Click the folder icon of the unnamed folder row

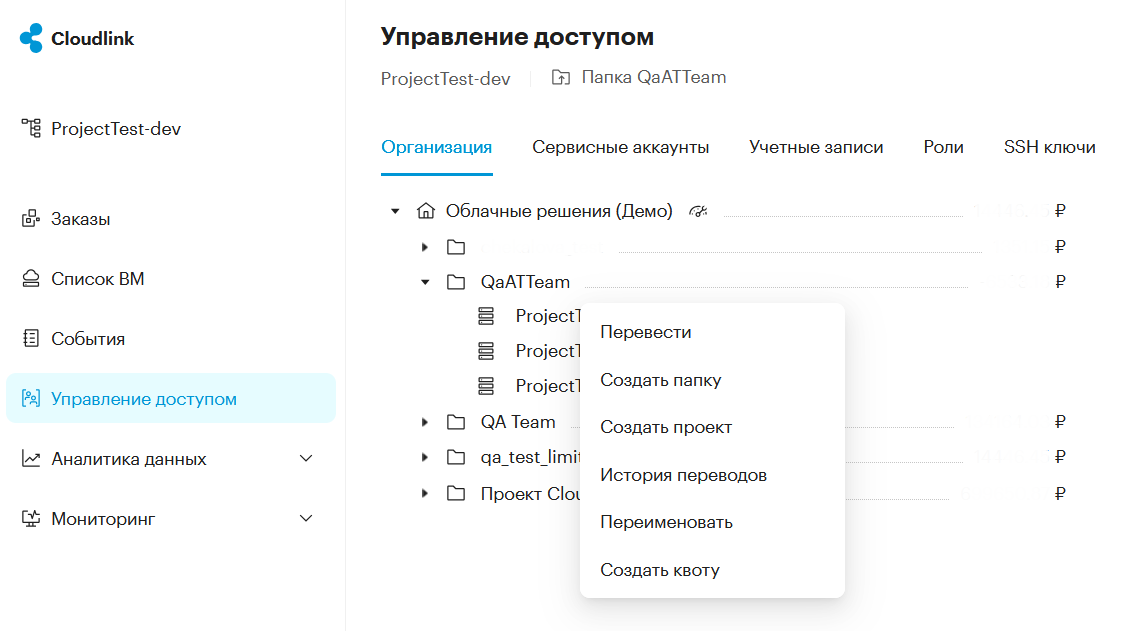456,247
